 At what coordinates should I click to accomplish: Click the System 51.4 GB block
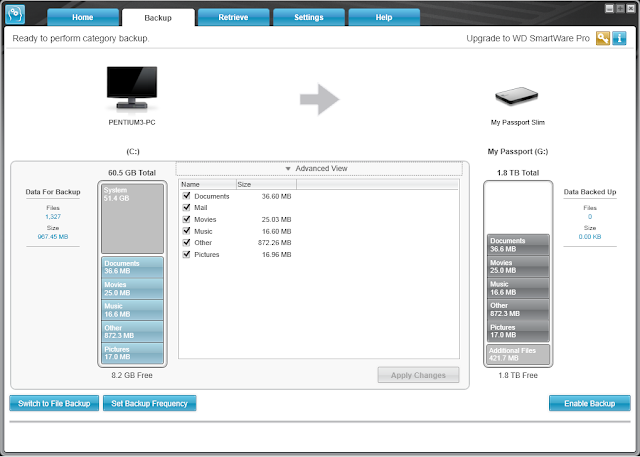pos(133,218)
